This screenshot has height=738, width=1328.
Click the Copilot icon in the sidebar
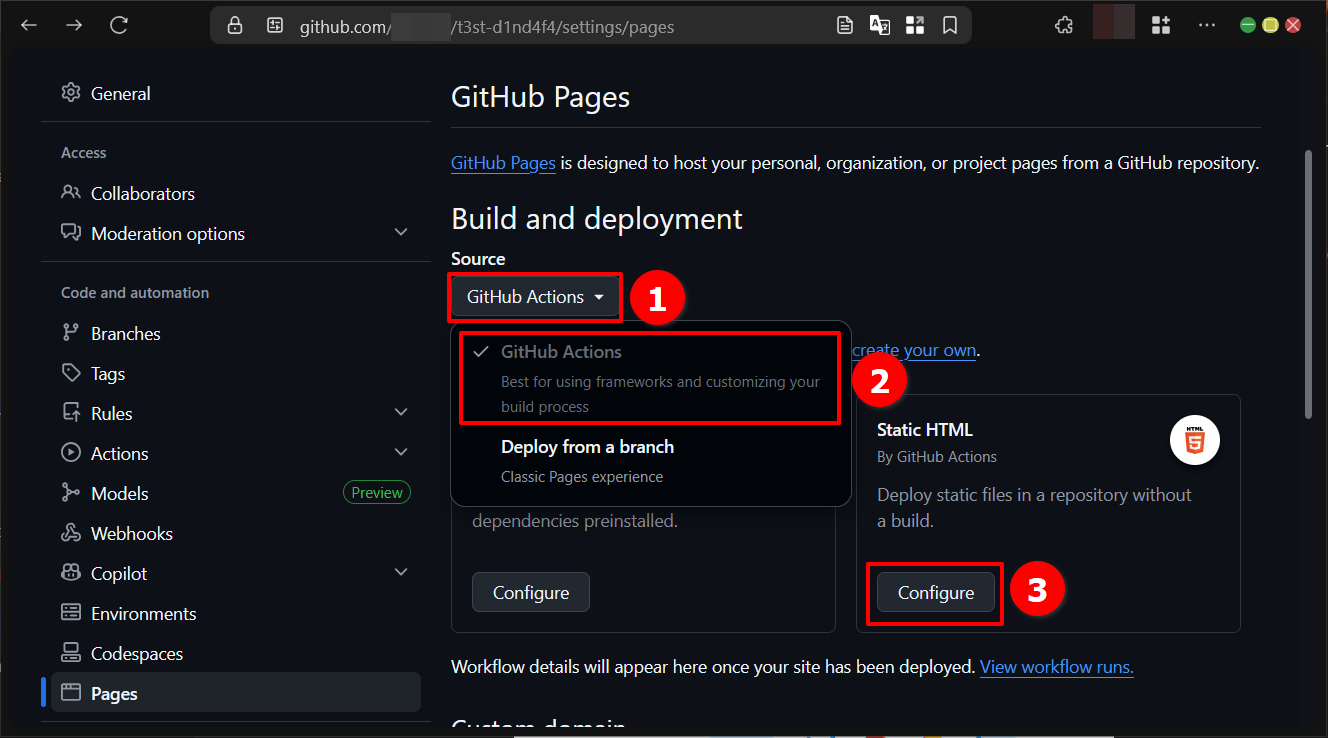pos(71,573)
